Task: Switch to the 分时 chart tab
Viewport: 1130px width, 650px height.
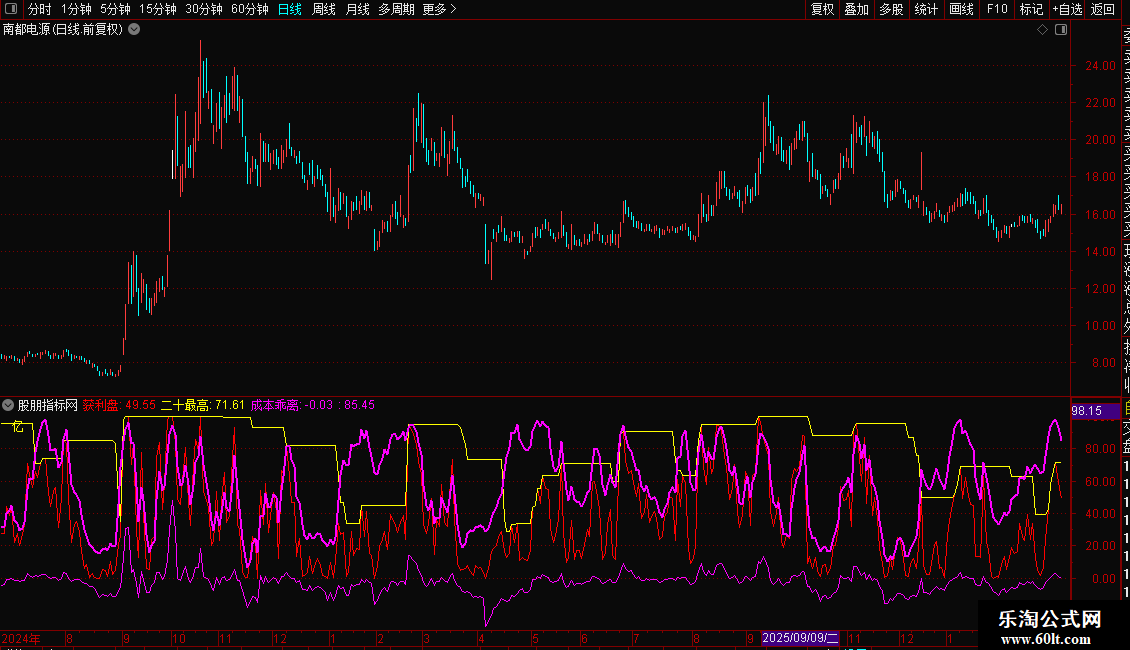Action: tap(40, 10)
